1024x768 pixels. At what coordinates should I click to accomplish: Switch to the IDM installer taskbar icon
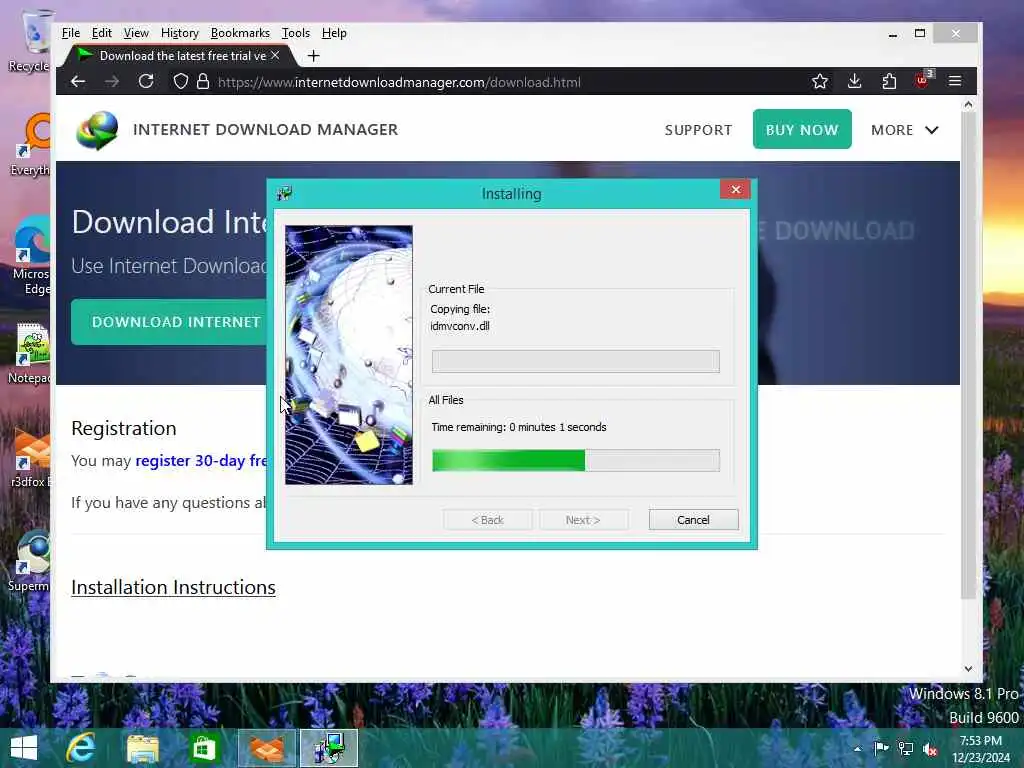[328, 748]
